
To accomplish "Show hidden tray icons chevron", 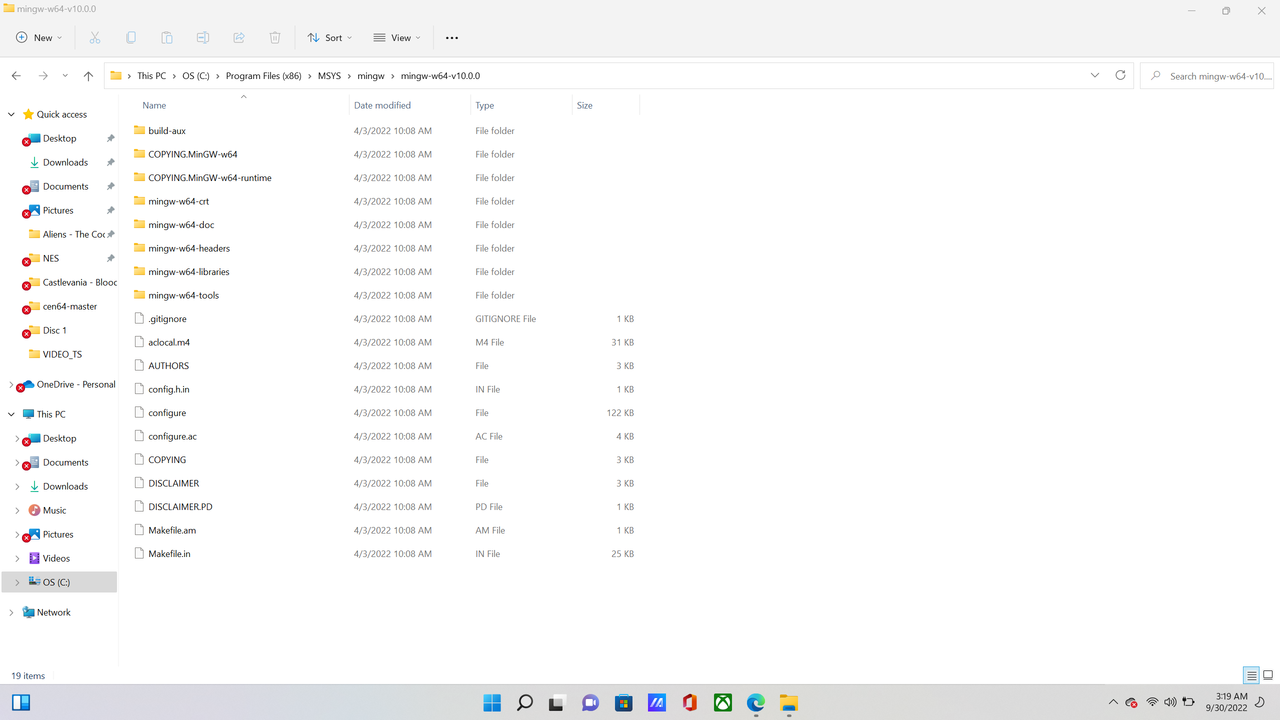I will pyautogui.click(x=1113, y=703).
